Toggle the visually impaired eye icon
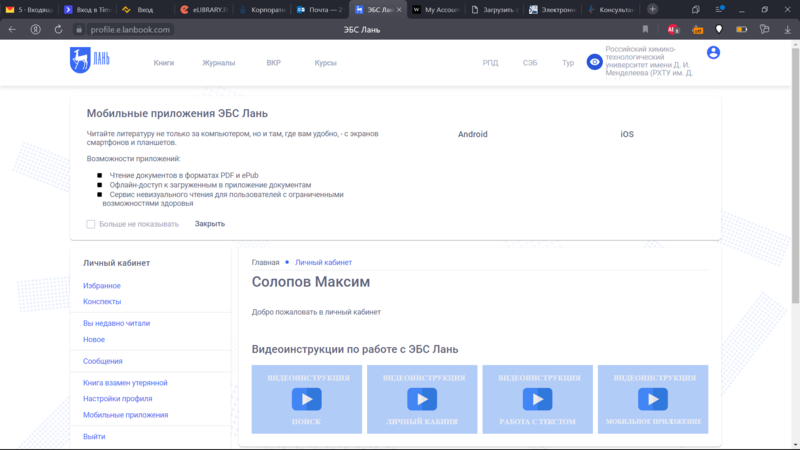800x450 pixels. point(594,62)
